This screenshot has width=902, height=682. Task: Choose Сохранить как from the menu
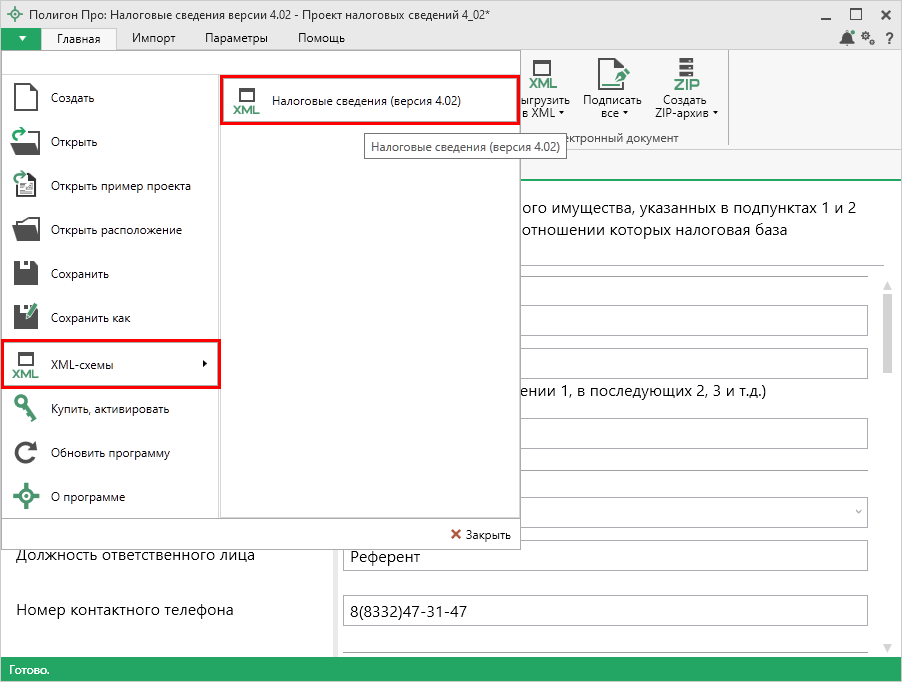[x=90, y=318]
